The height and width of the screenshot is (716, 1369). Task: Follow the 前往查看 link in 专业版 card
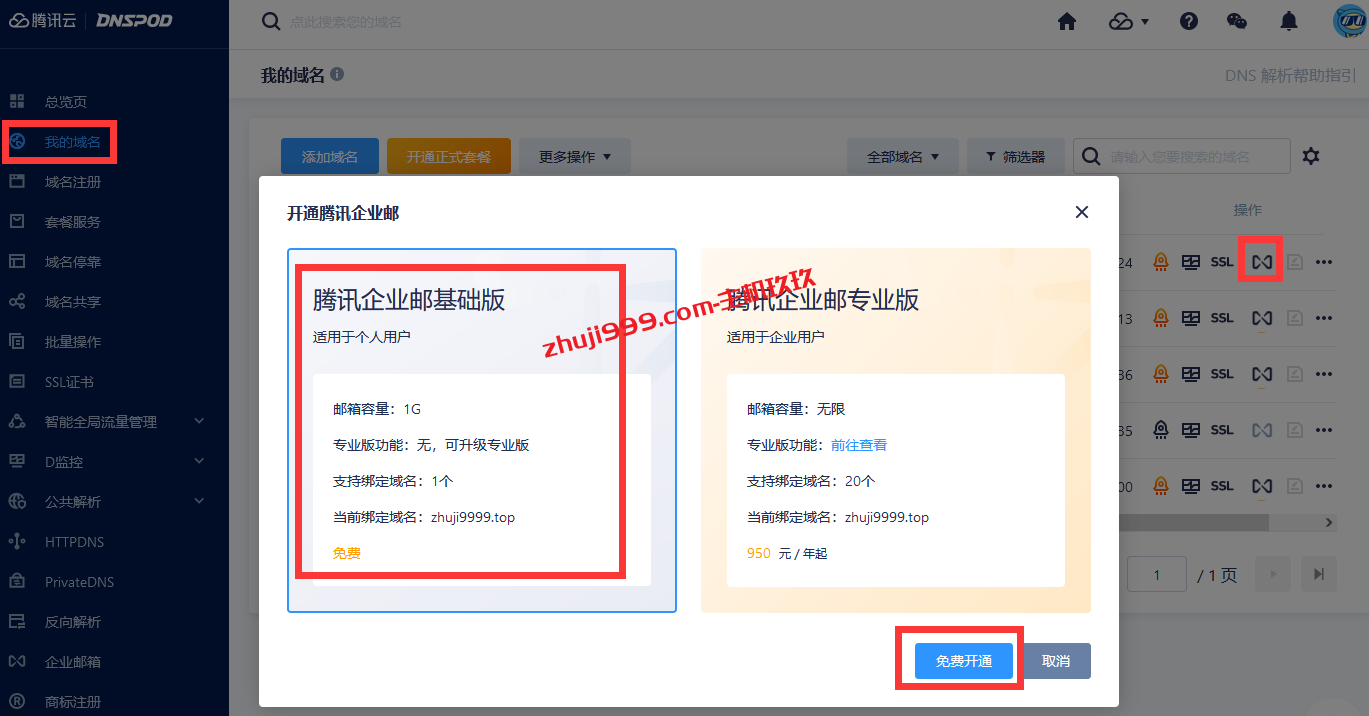coord(859,445)
